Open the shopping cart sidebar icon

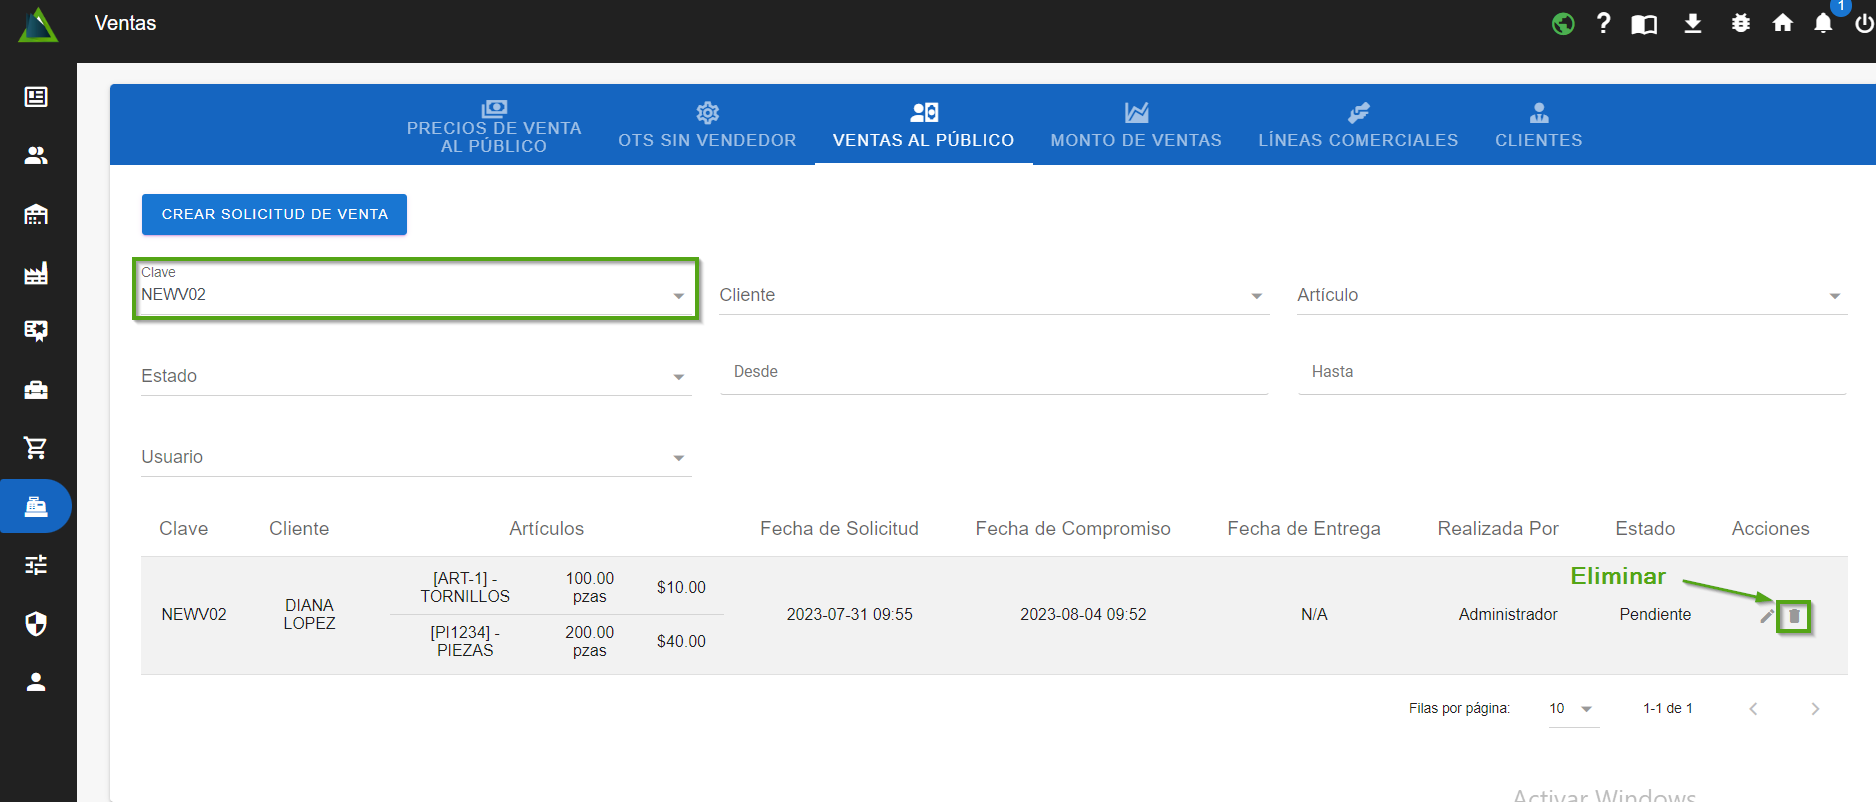[36, 448]
